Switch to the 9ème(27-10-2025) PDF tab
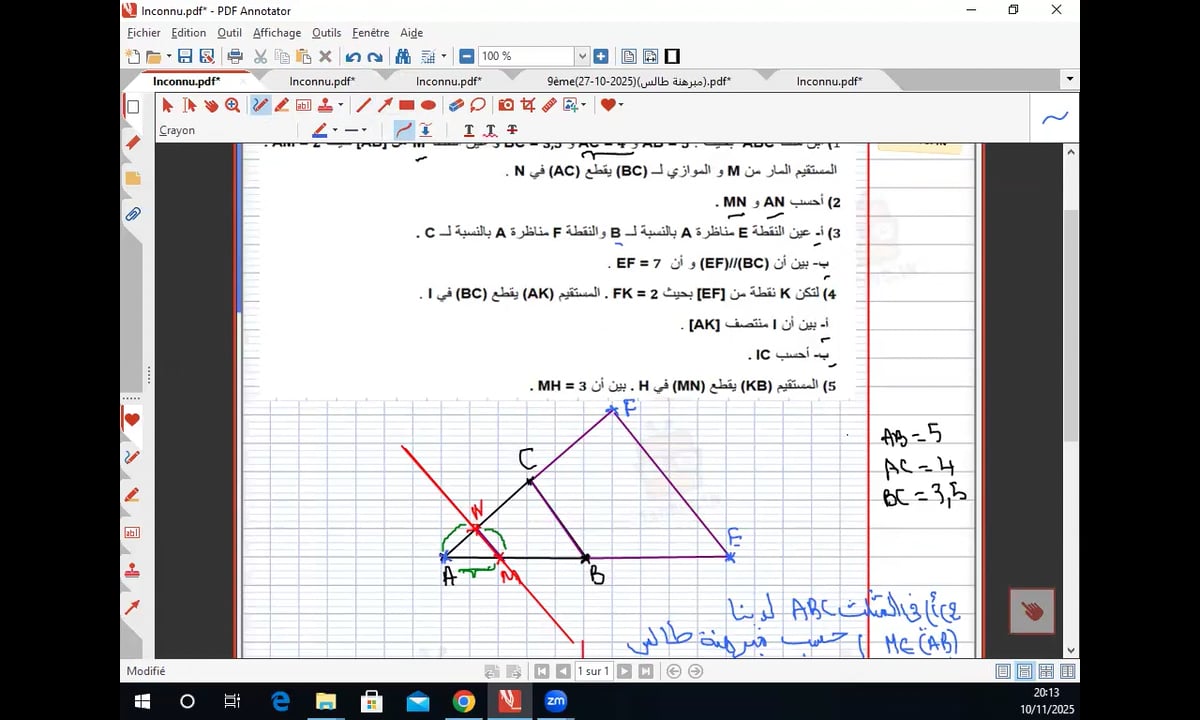The height and width of the screenshot is (720, 1200). click(638, 82)
